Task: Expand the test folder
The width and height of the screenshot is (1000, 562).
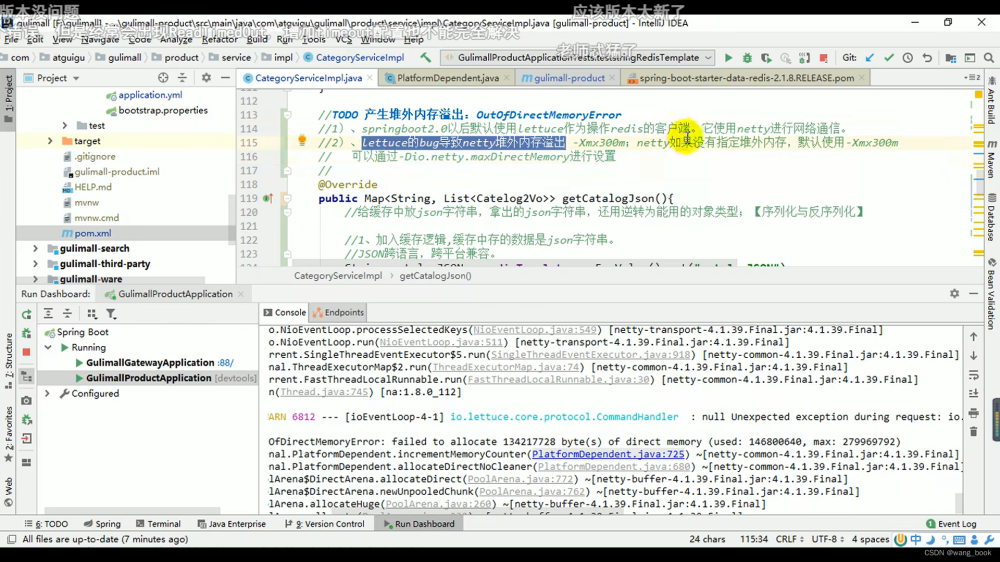Action: click(x=64, y=126)
